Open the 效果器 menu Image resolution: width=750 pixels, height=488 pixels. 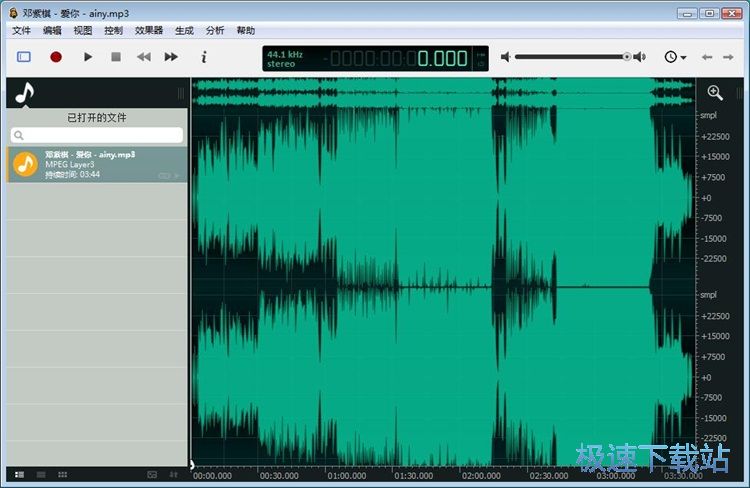point(149,31)
